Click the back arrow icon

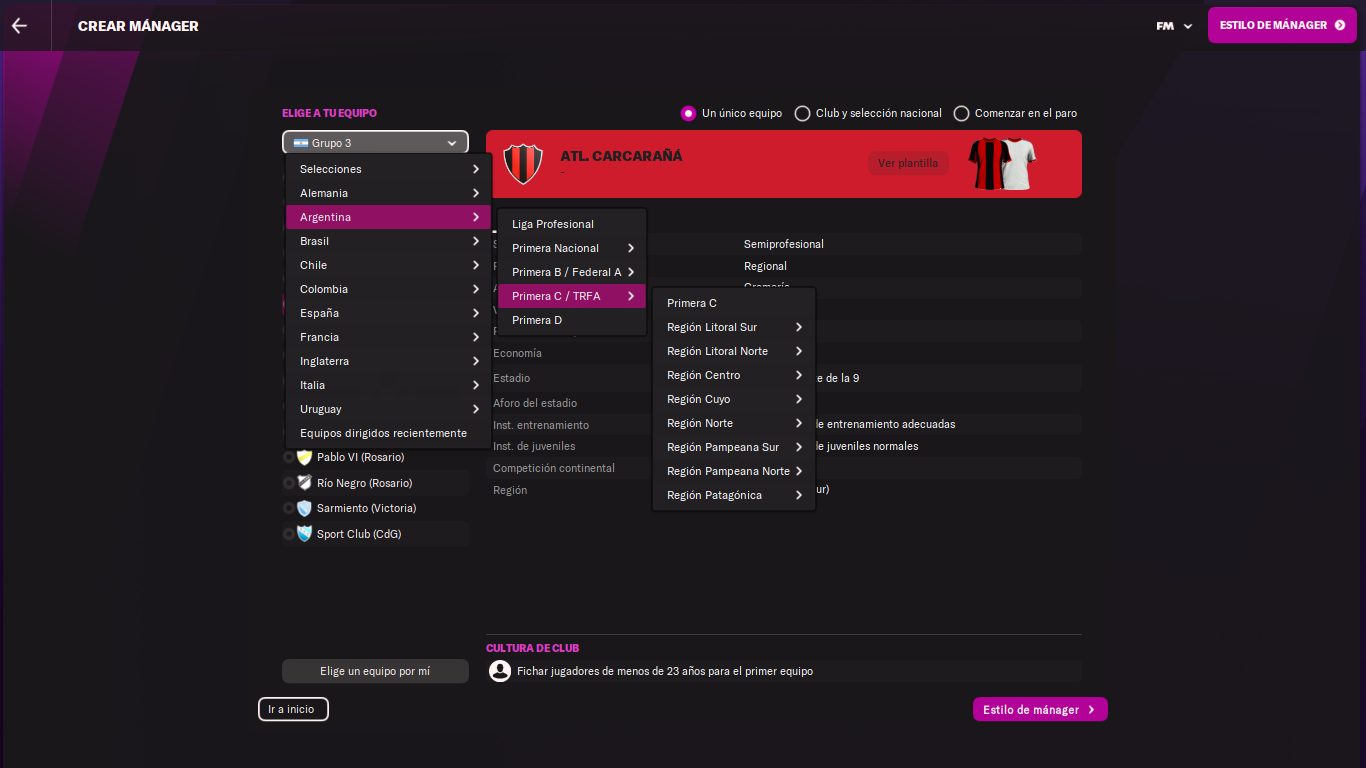coord(19,26)
